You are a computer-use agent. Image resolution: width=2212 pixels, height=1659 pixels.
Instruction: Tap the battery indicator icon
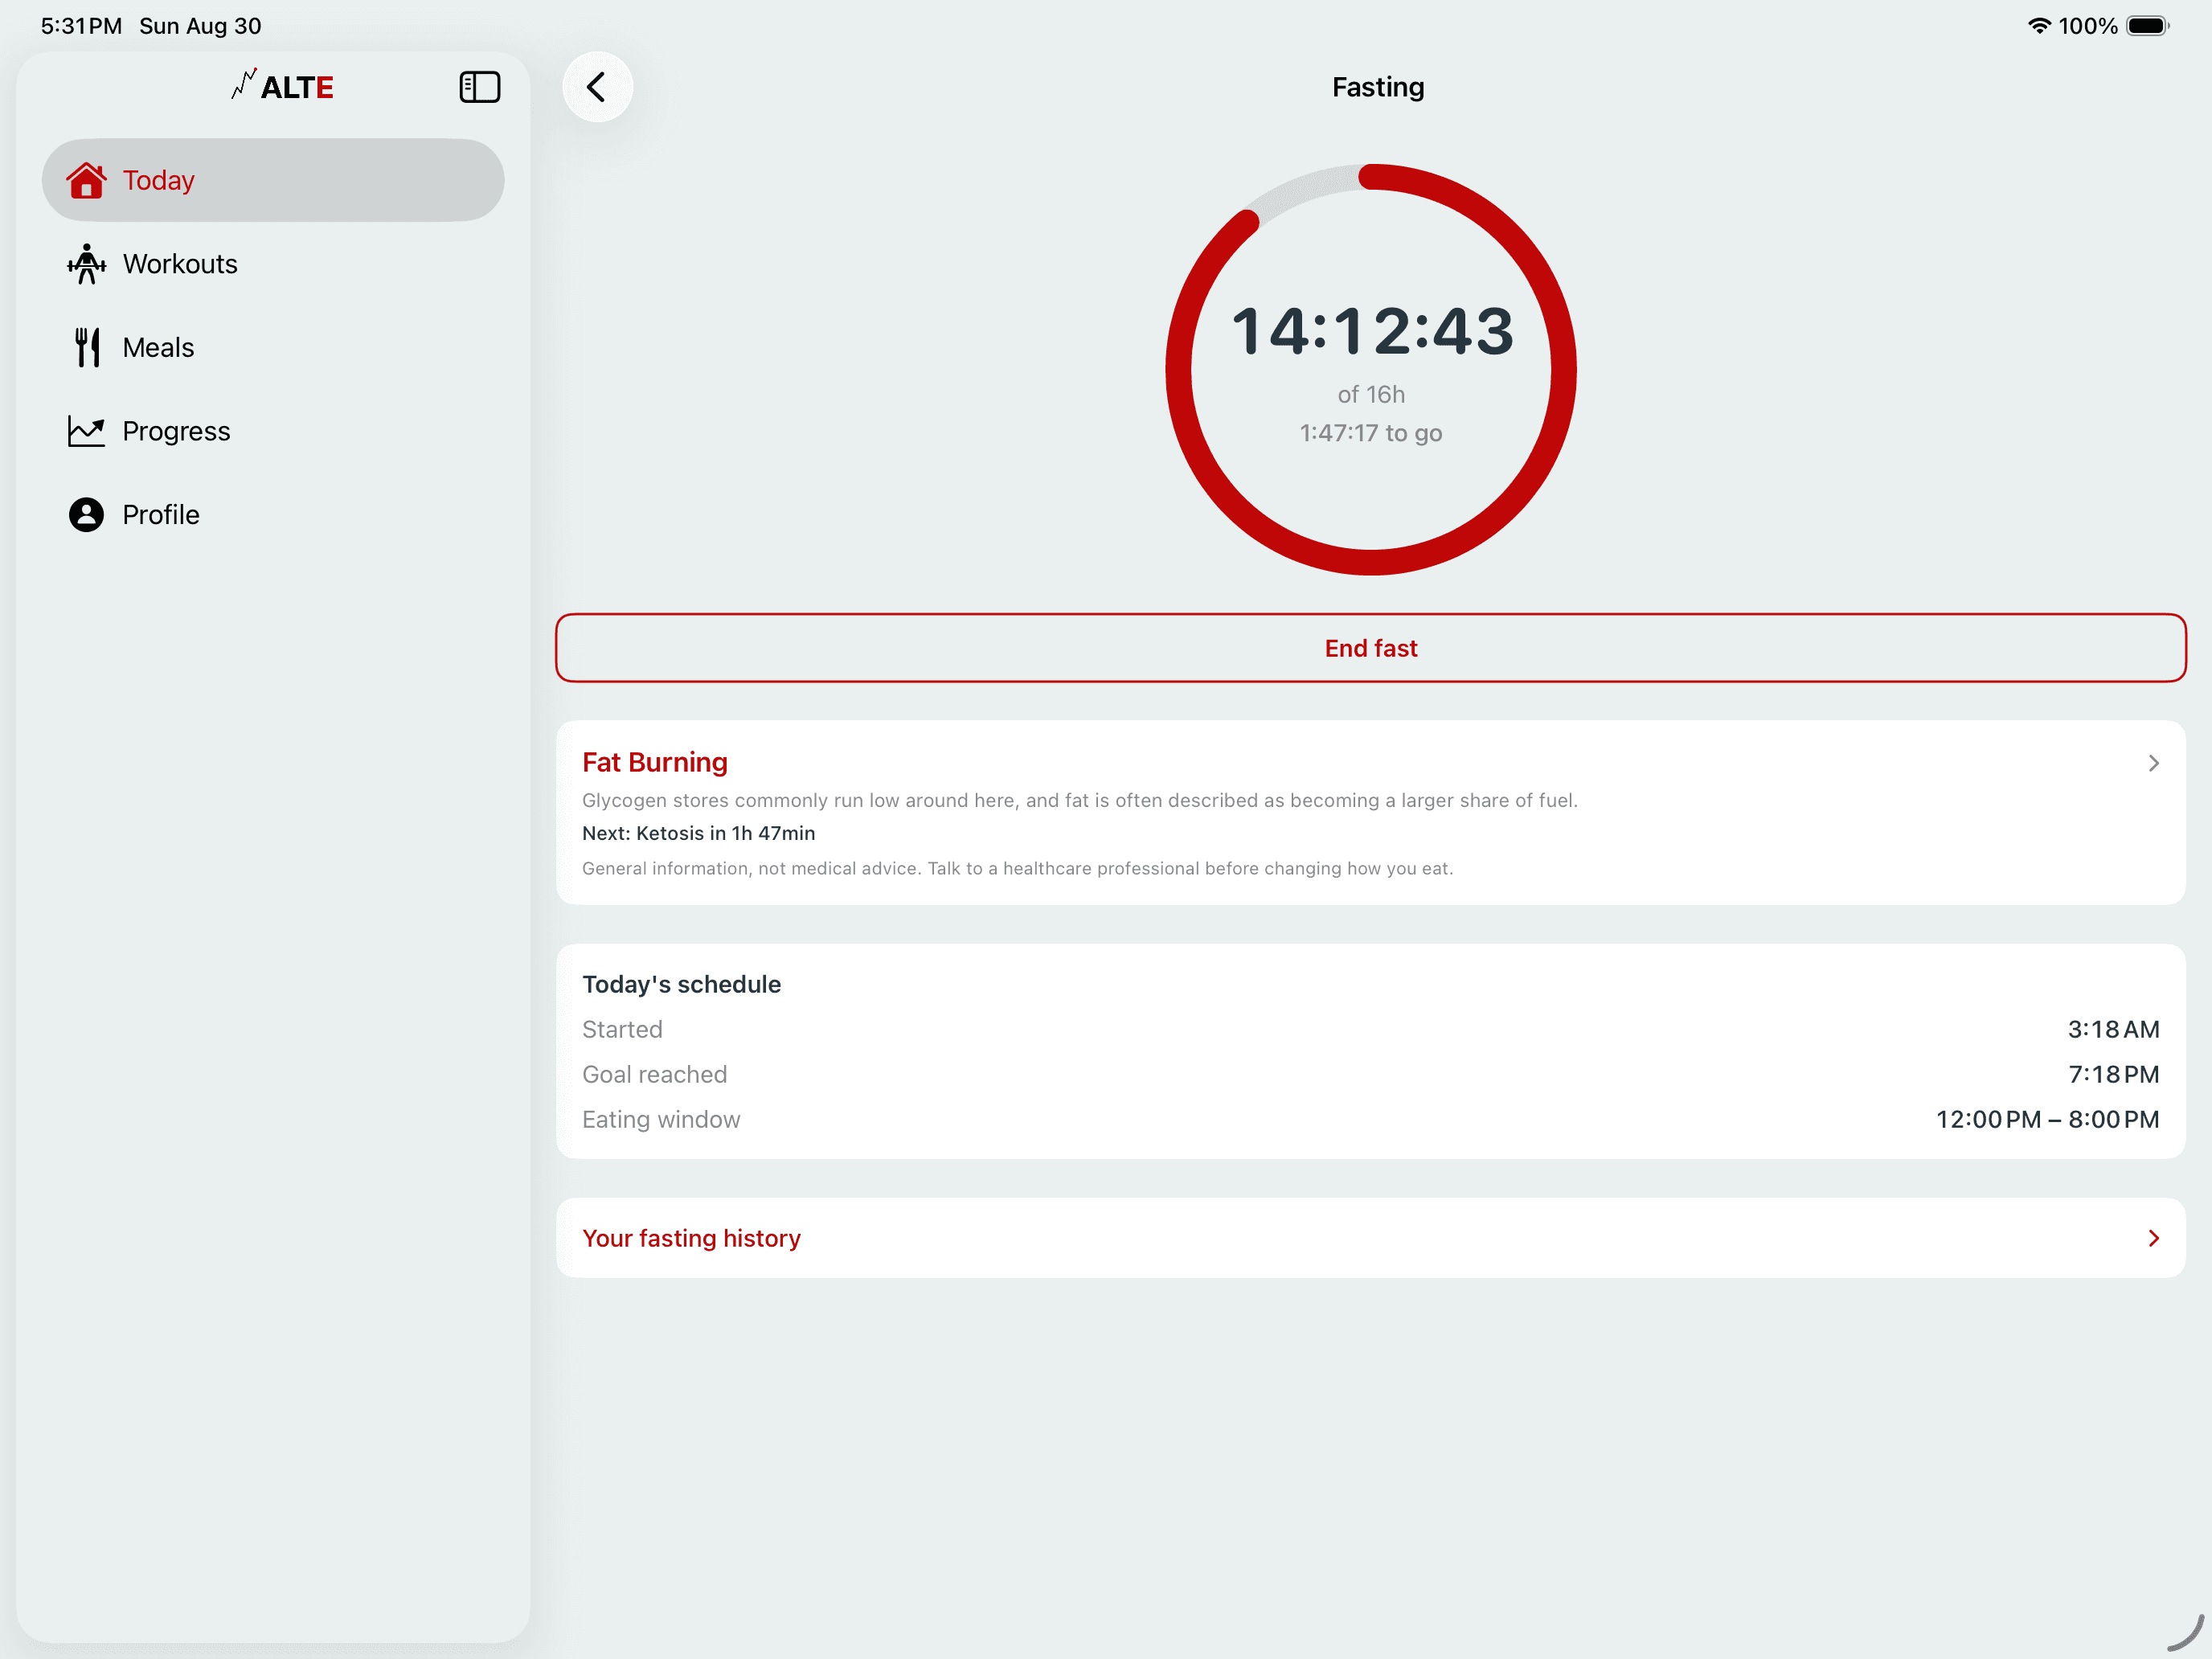click(2147, 26)
